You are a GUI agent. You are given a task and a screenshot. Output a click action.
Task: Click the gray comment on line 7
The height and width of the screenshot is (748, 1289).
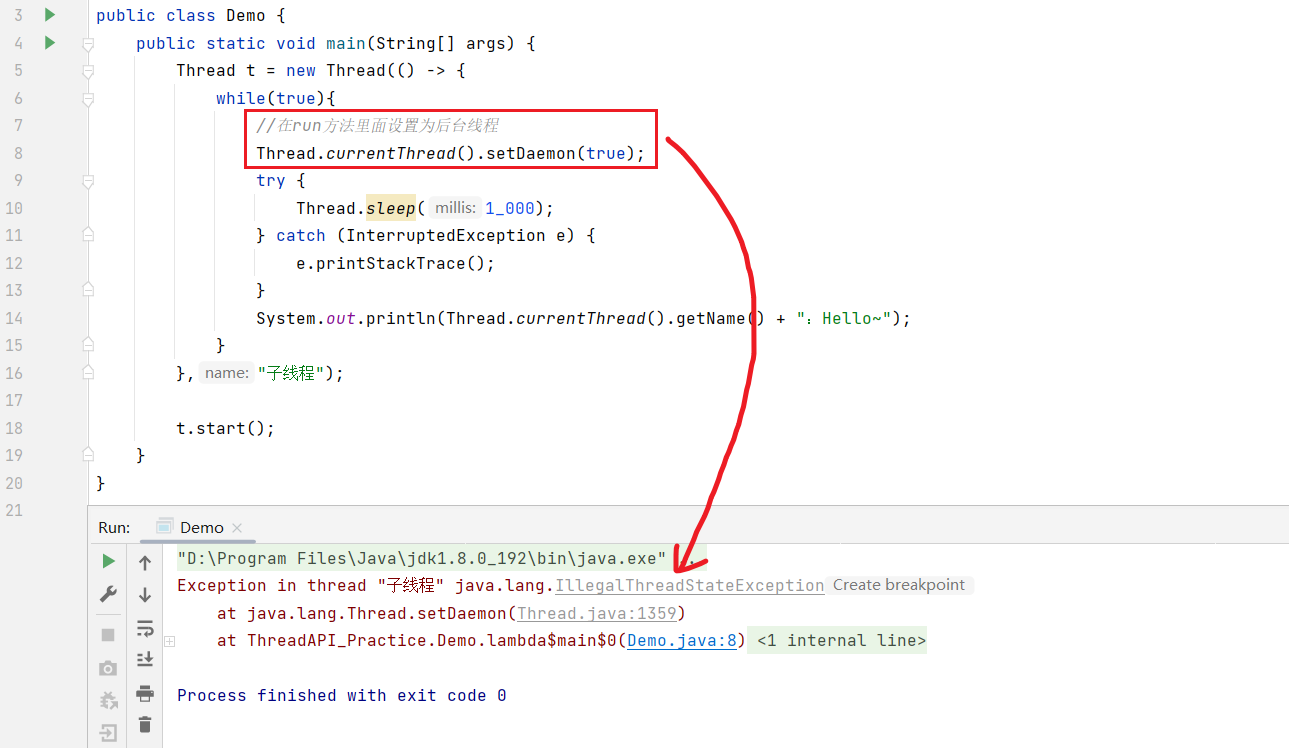click(377, 126)
